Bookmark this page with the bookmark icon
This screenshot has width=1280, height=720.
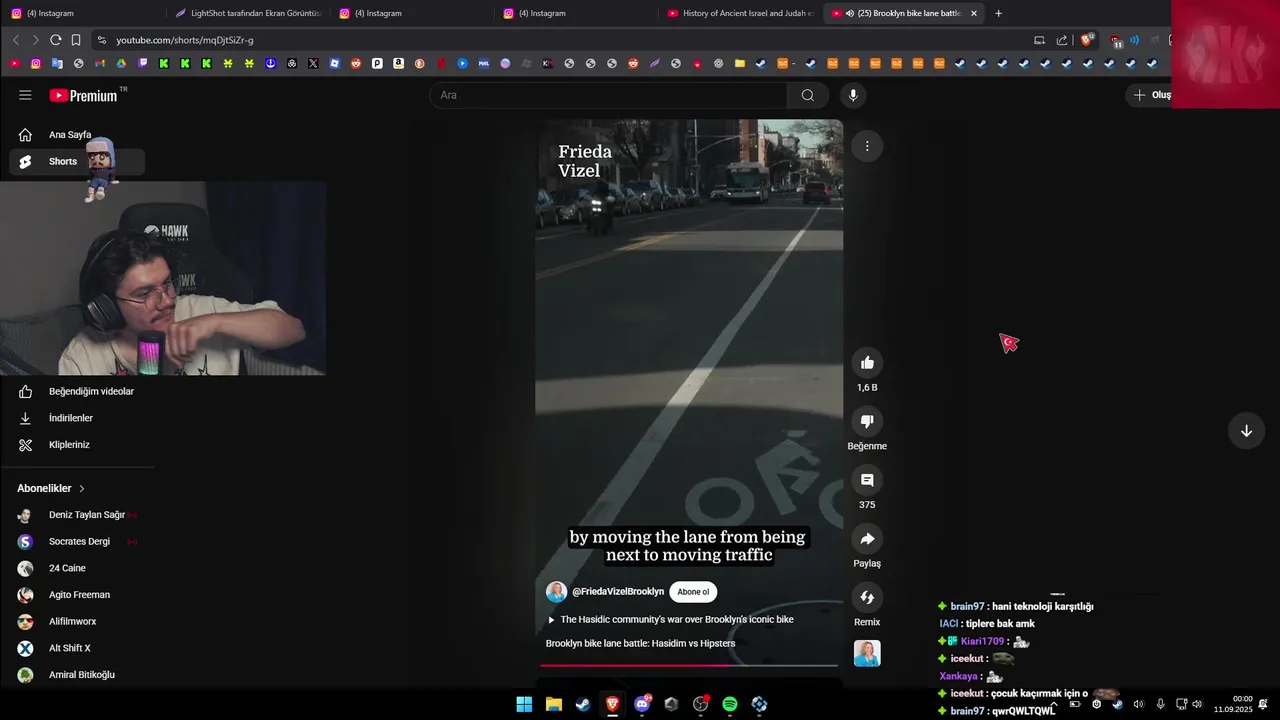75,40
